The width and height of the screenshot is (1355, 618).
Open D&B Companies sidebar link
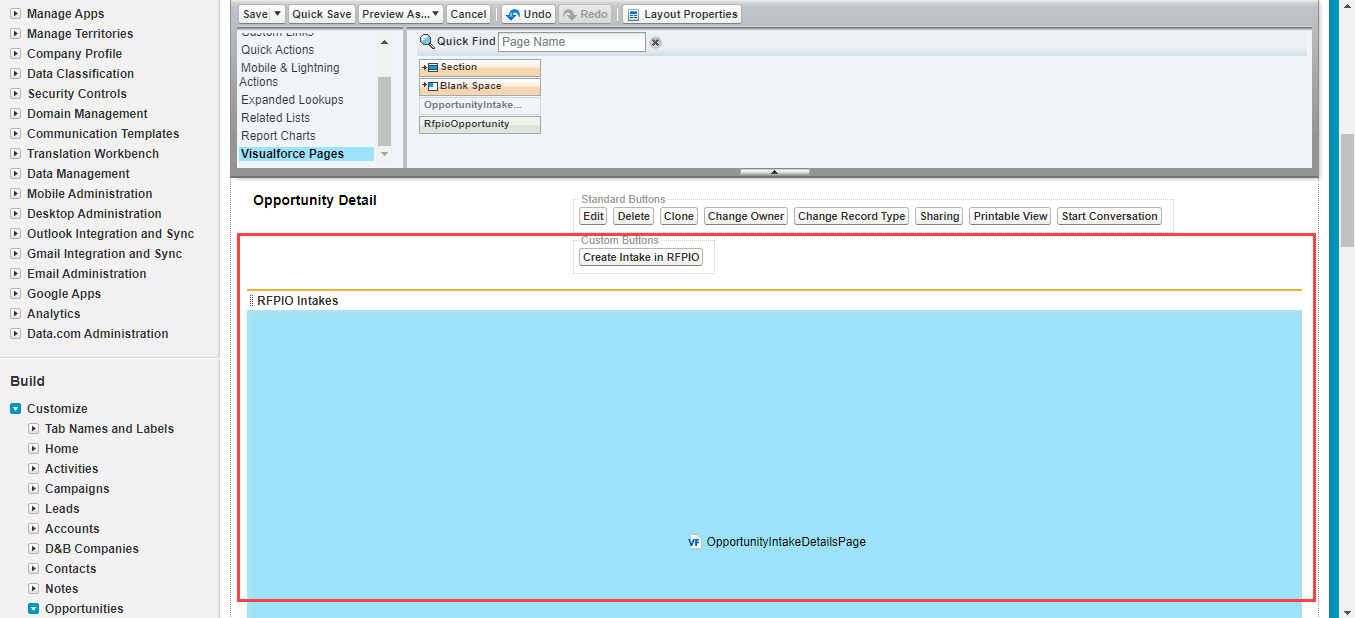coord(92,549)
